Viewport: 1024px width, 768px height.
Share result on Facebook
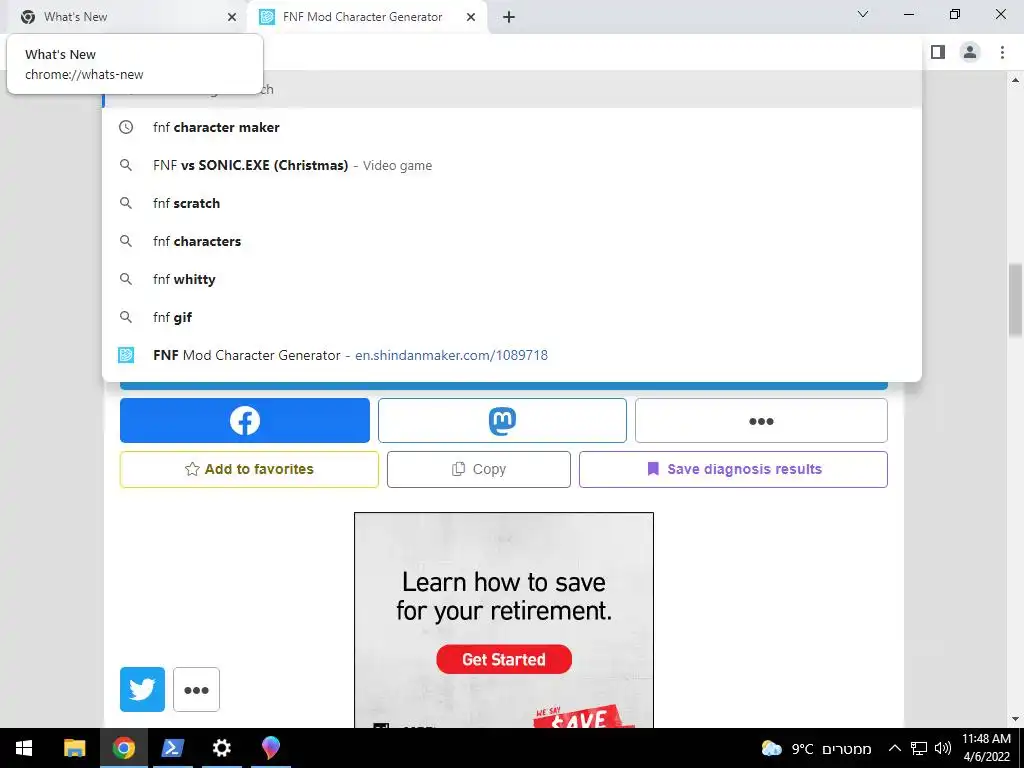pos(245,421)
